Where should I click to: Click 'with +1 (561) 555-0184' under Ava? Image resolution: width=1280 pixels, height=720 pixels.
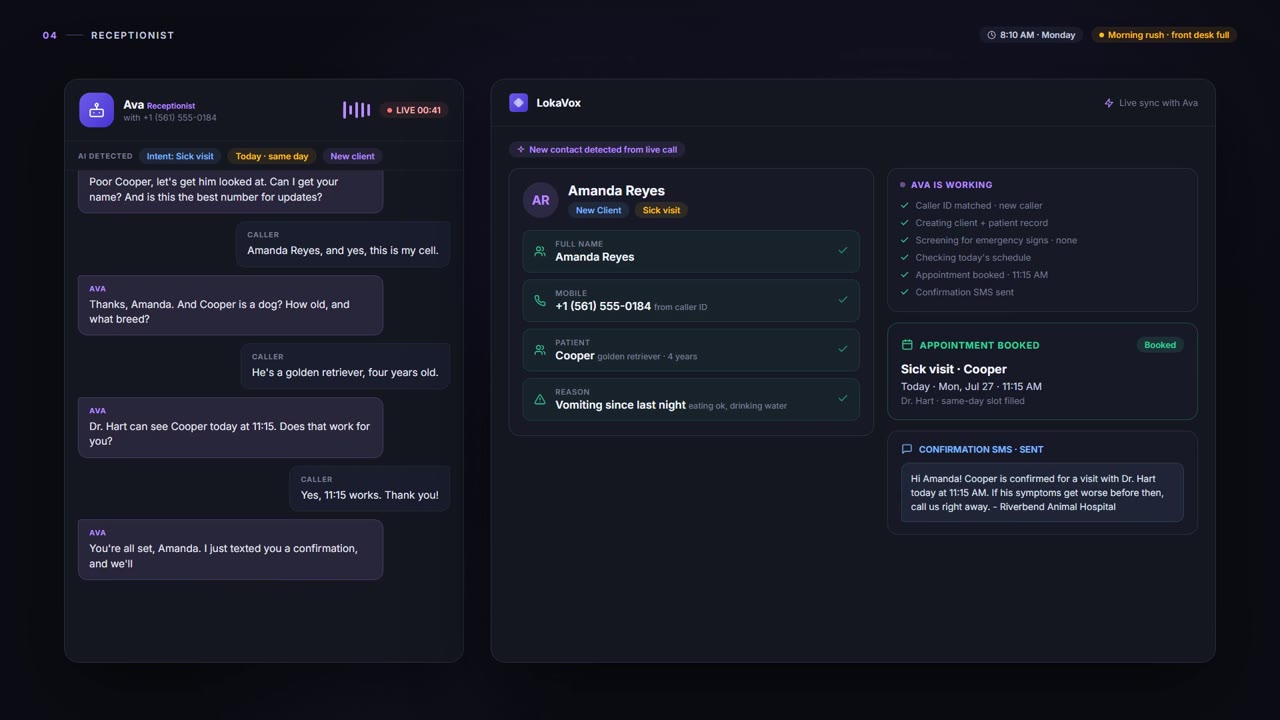[170, 118]
